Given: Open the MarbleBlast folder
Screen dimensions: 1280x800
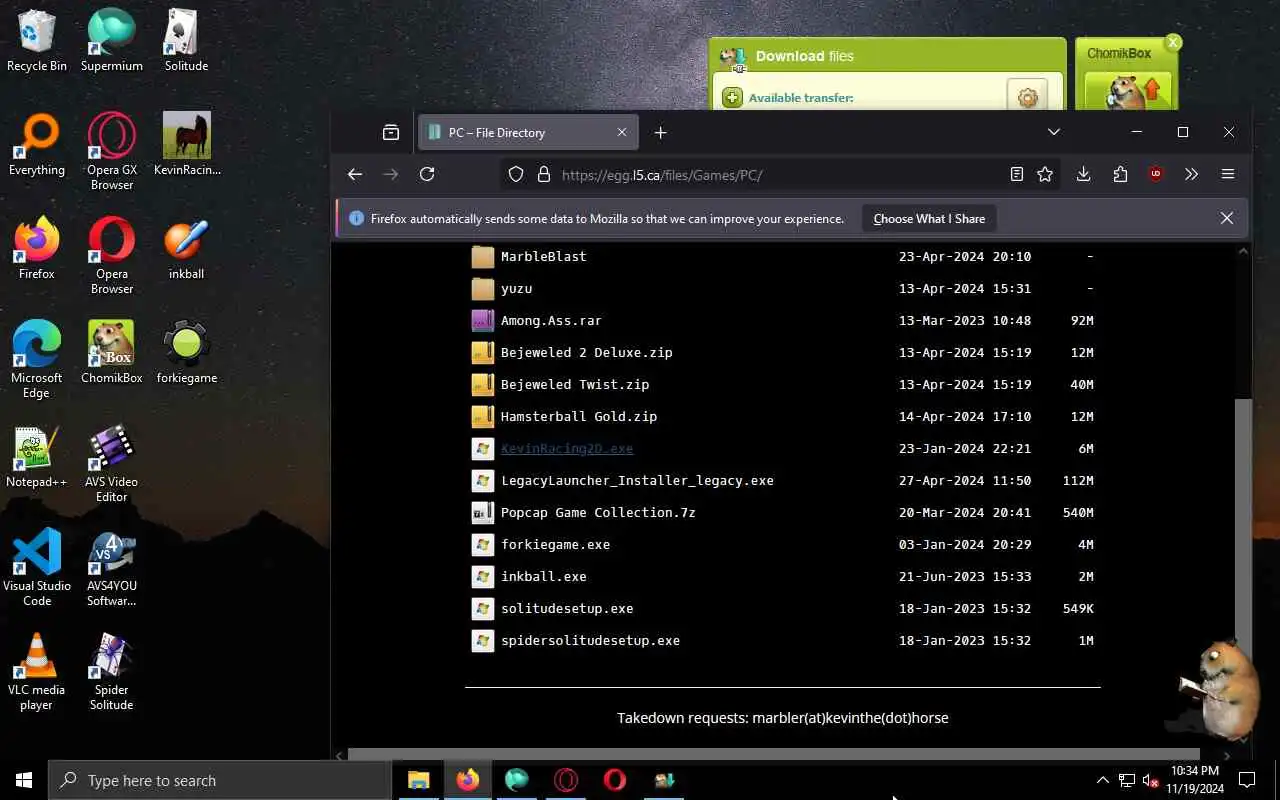Looking at the screenshot, I should (544, 256).
